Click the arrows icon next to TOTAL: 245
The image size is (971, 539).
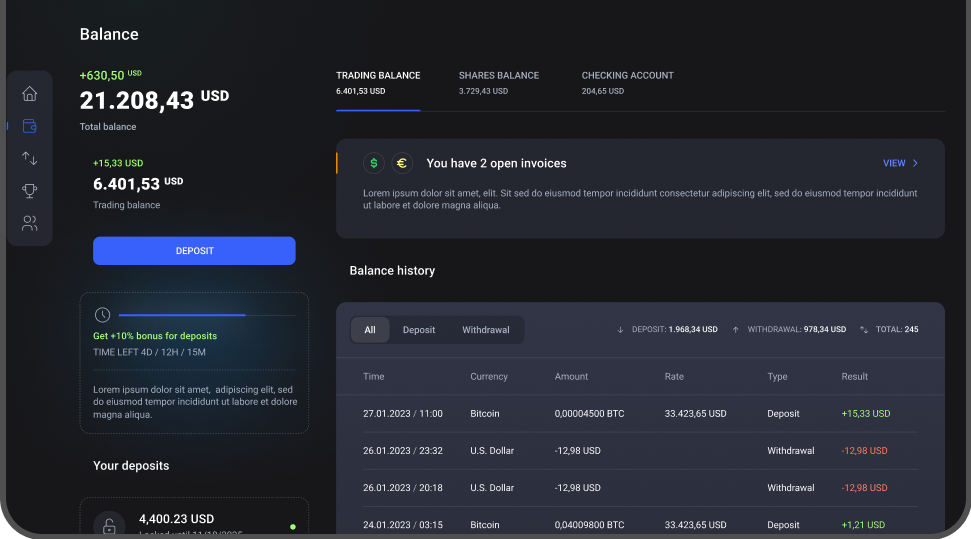pyautogui.click(x=864, y=330)
